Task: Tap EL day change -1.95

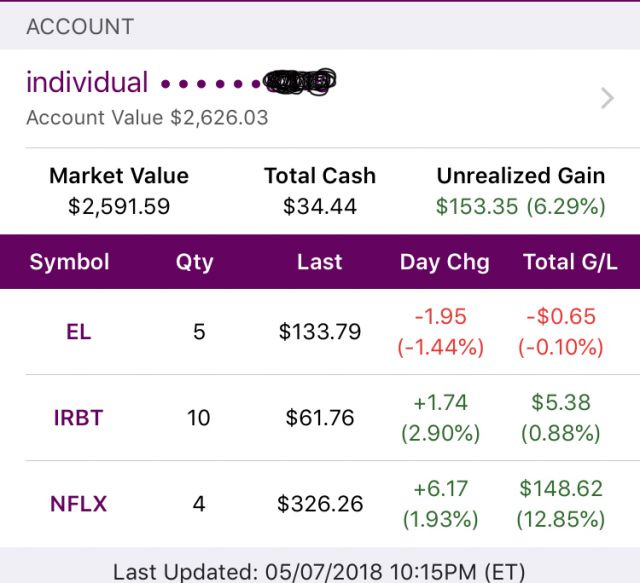Action: pos(441,316)
